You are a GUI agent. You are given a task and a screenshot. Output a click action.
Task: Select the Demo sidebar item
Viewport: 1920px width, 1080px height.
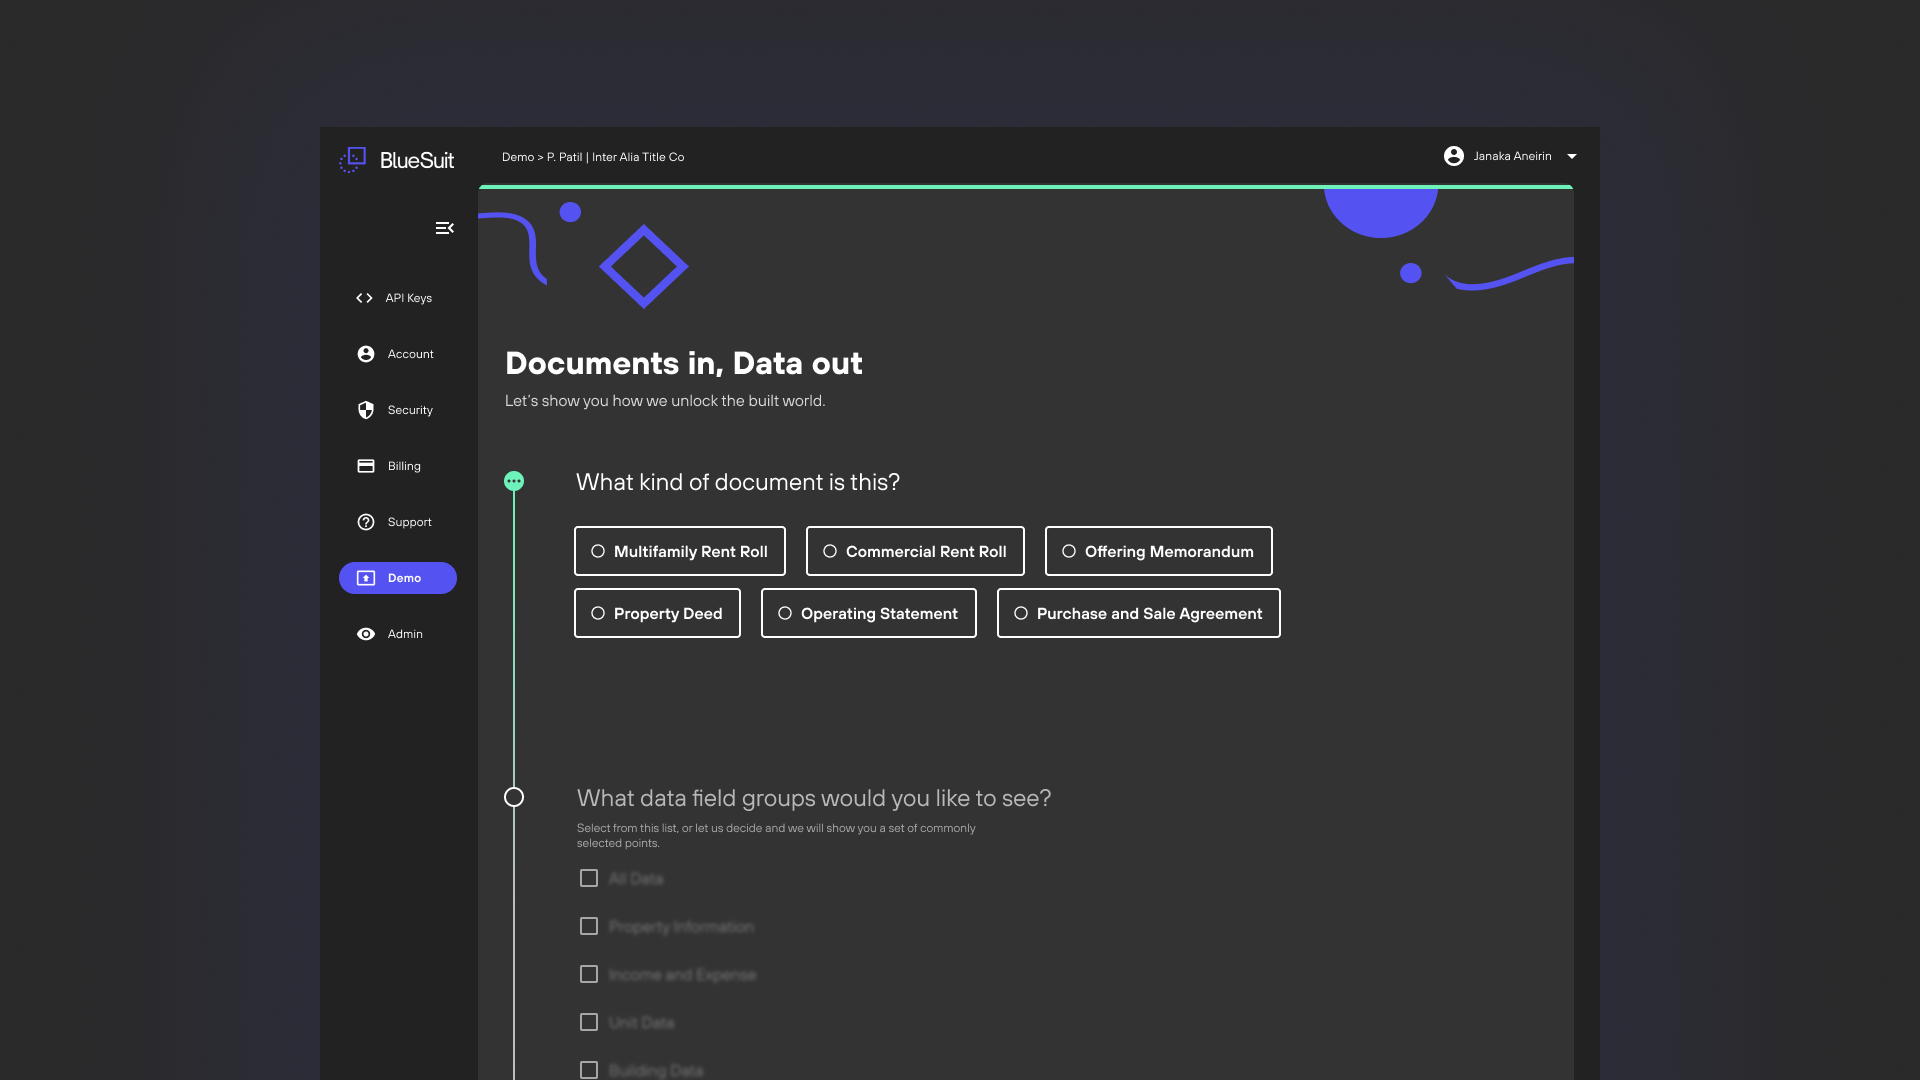tap(398, 578)
